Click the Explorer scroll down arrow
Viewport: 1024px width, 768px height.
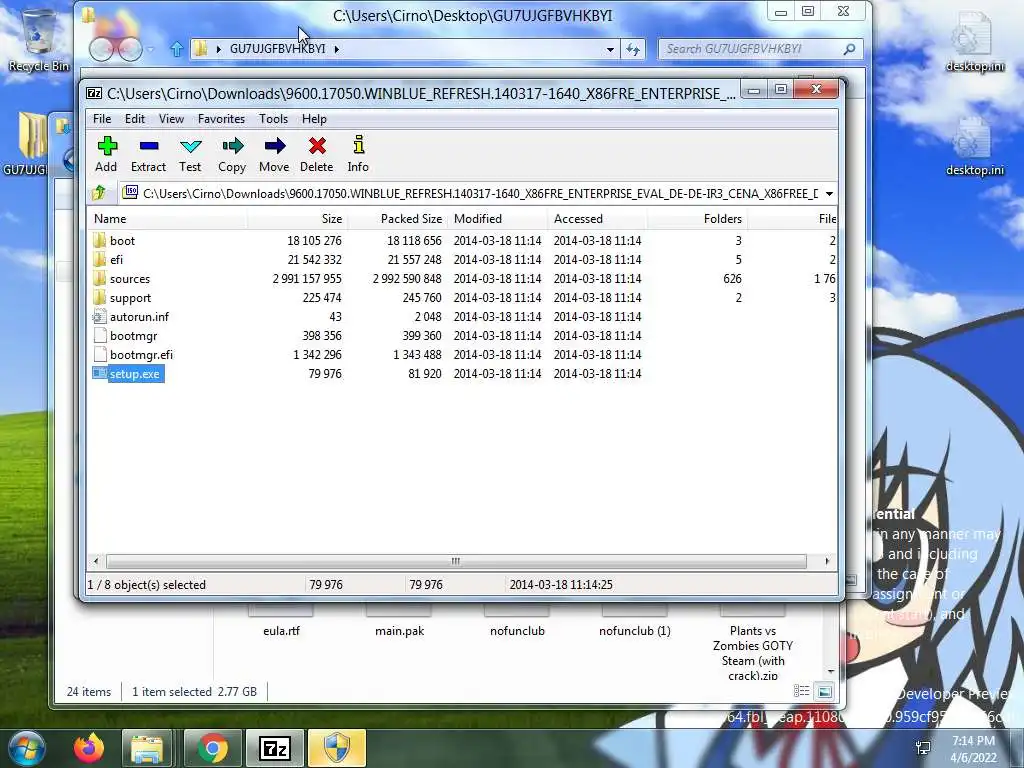click(x=831, y=672)
